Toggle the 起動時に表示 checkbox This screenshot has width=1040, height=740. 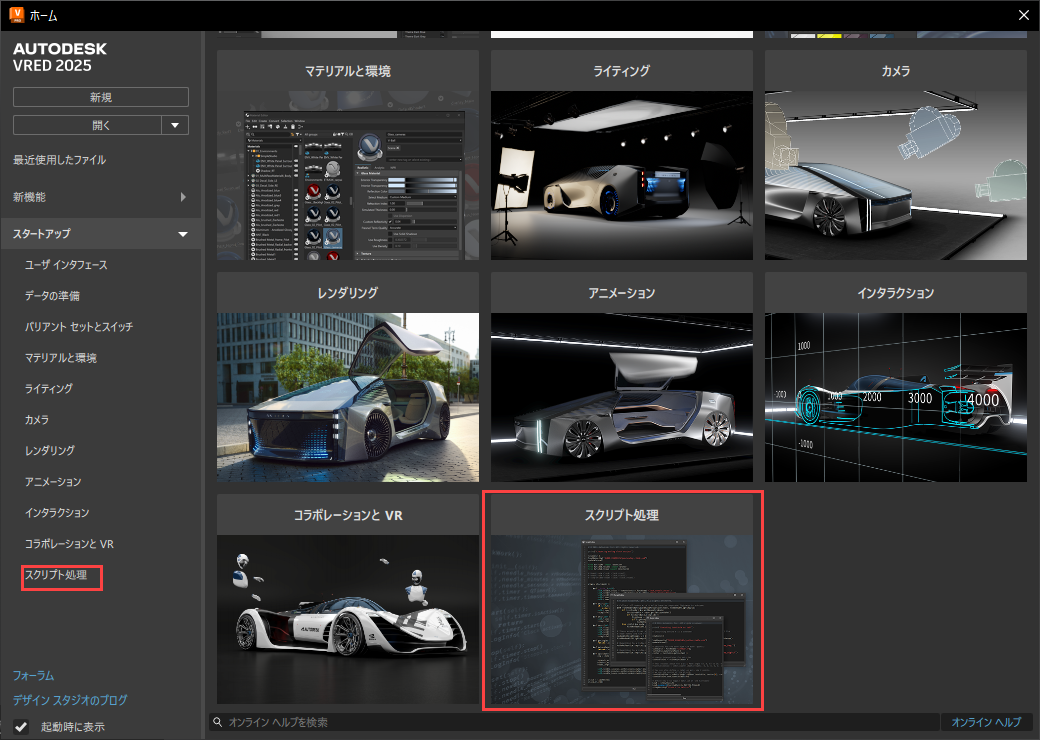tap(21, 727)
